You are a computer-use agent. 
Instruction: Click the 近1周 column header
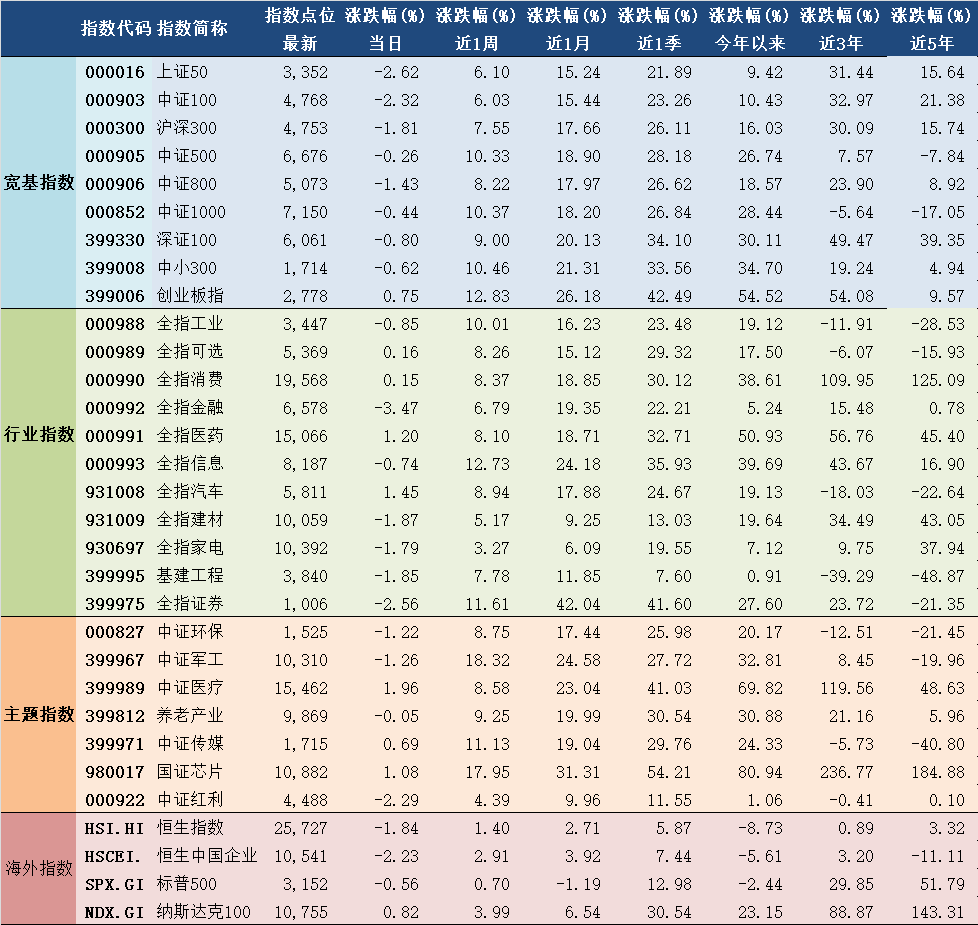click(477, 44)
